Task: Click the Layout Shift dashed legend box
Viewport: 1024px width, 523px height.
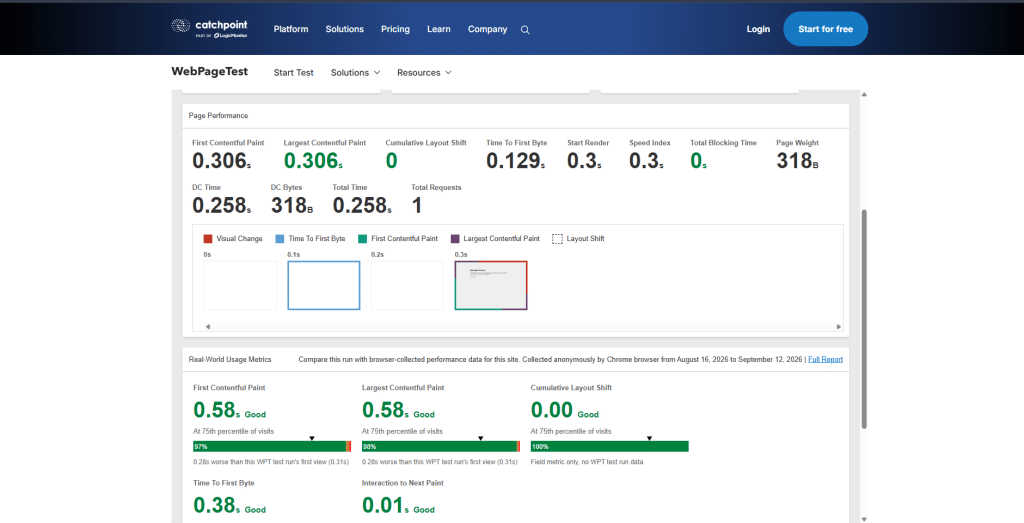Action: tap(557, 239)
